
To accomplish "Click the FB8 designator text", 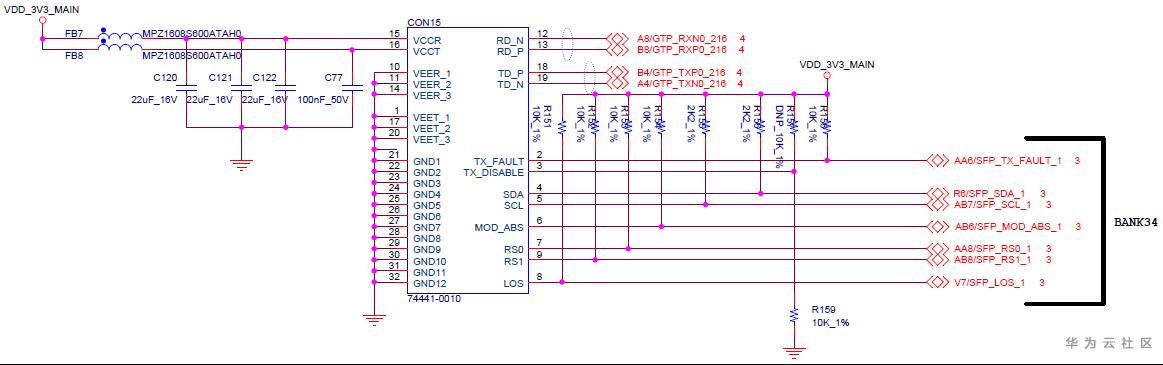I will point(73,56).
